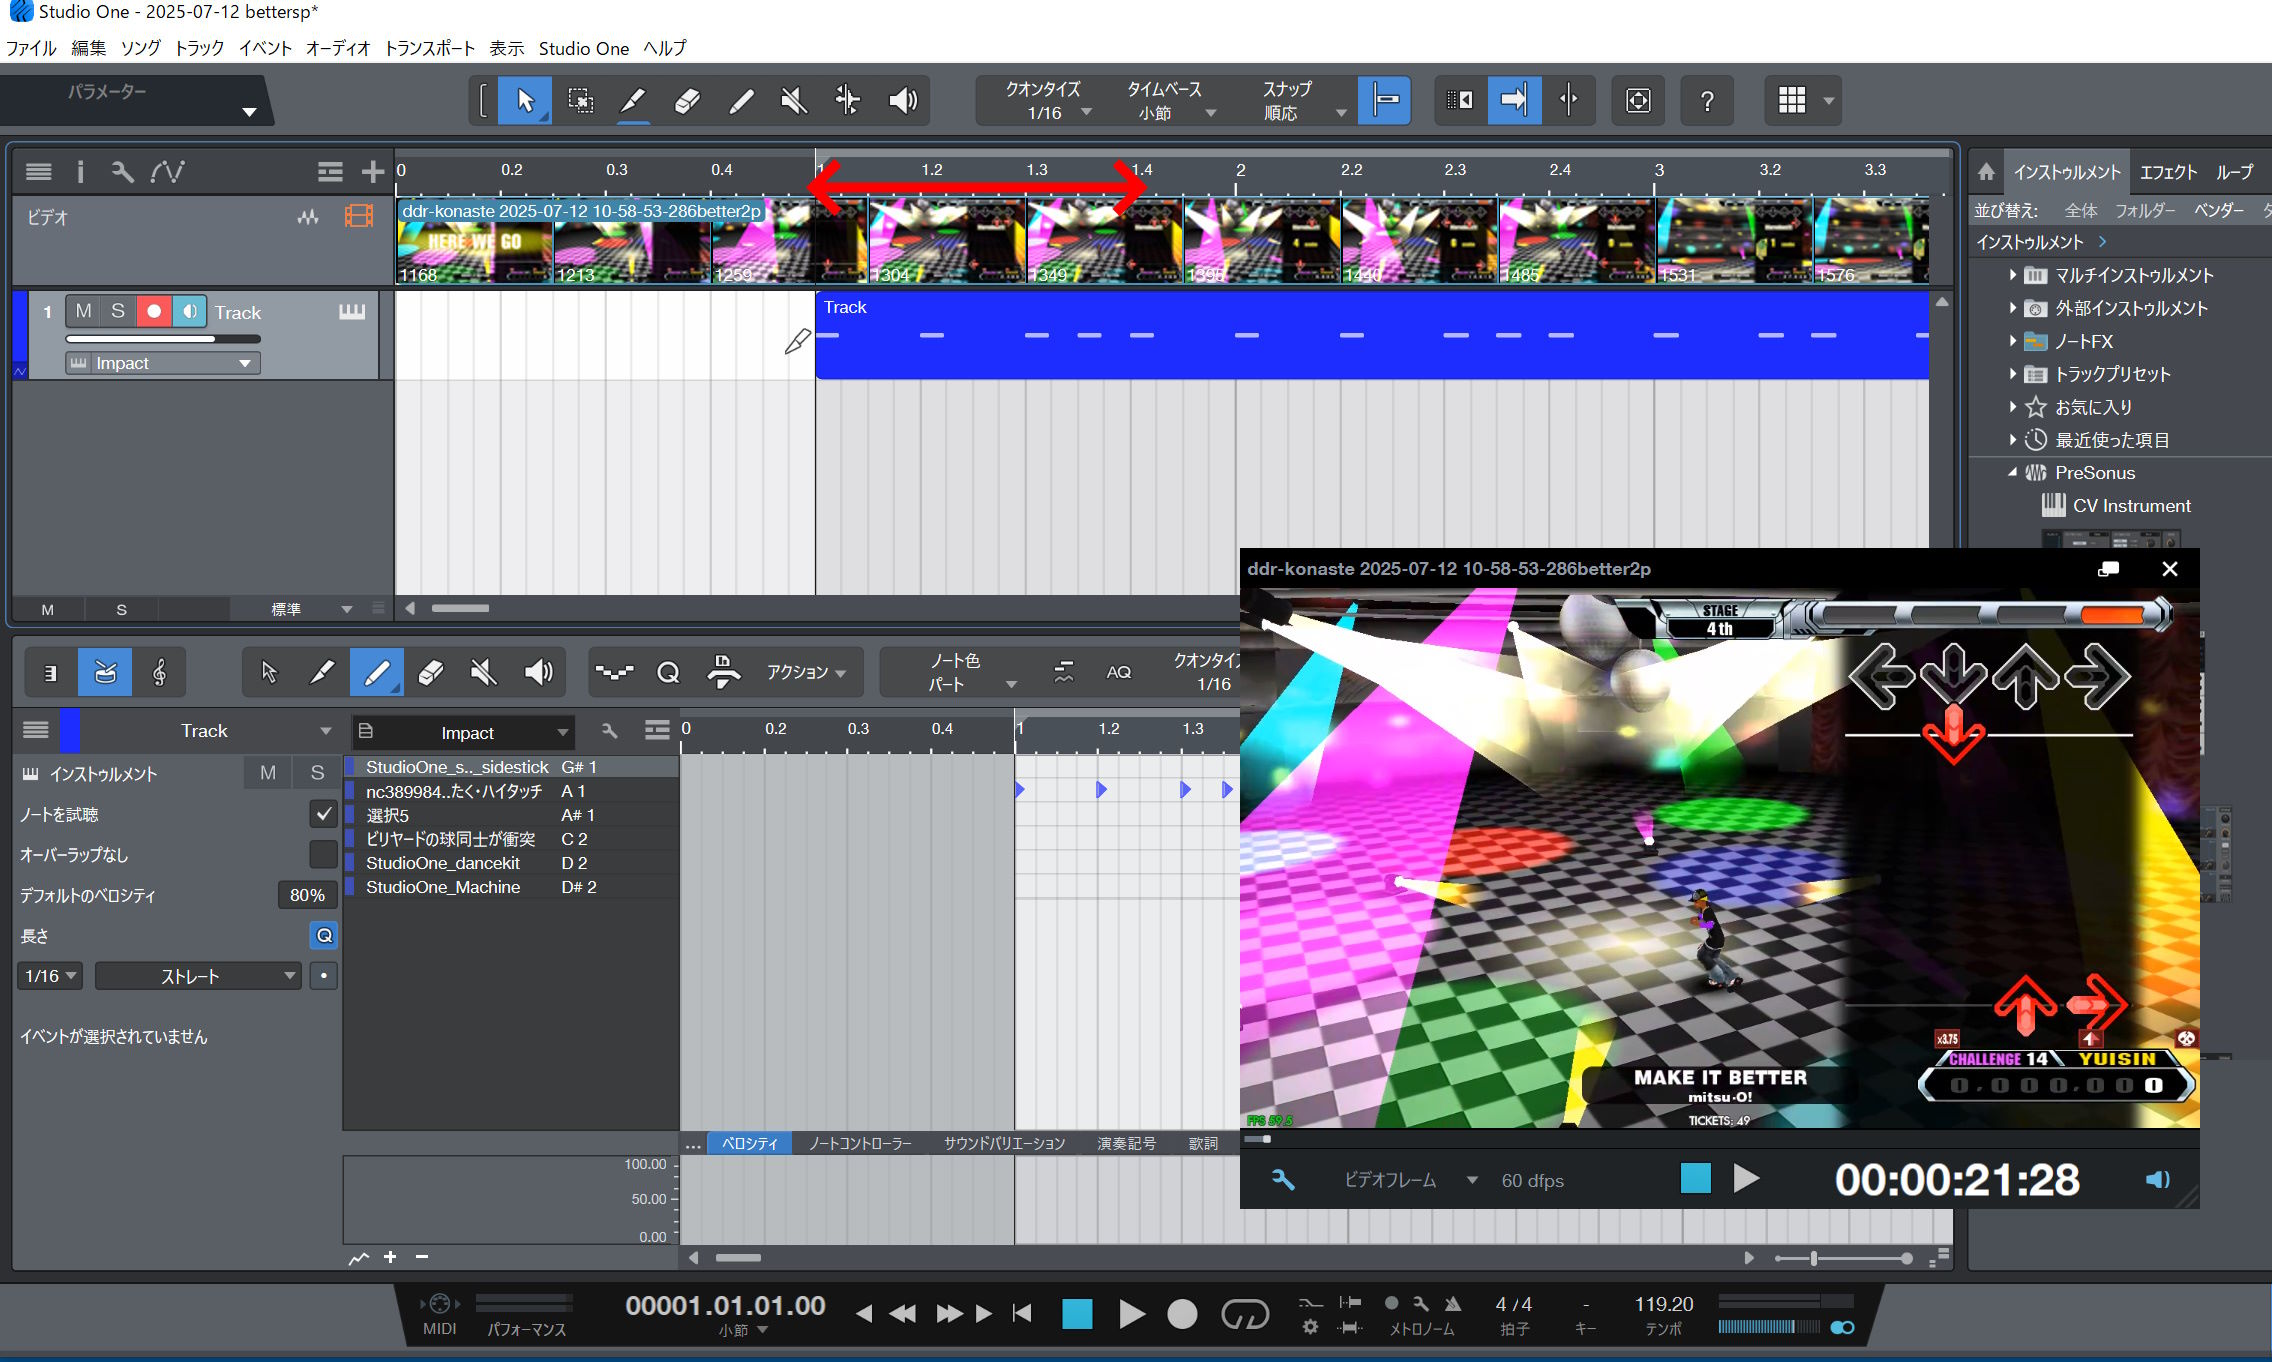Select the Arrow tool in top toolbar
2272x1362 pixels.
point(525,100)
